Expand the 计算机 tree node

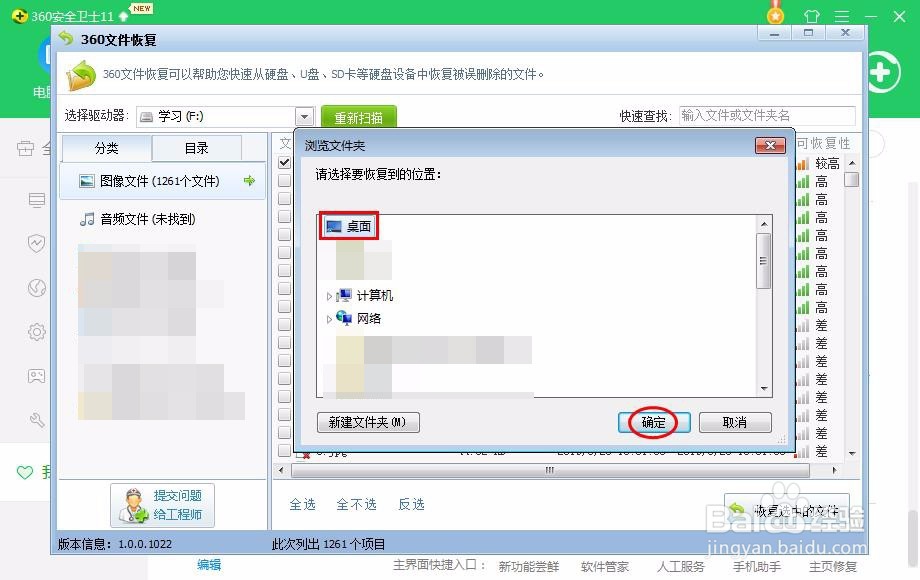[329, 296]
